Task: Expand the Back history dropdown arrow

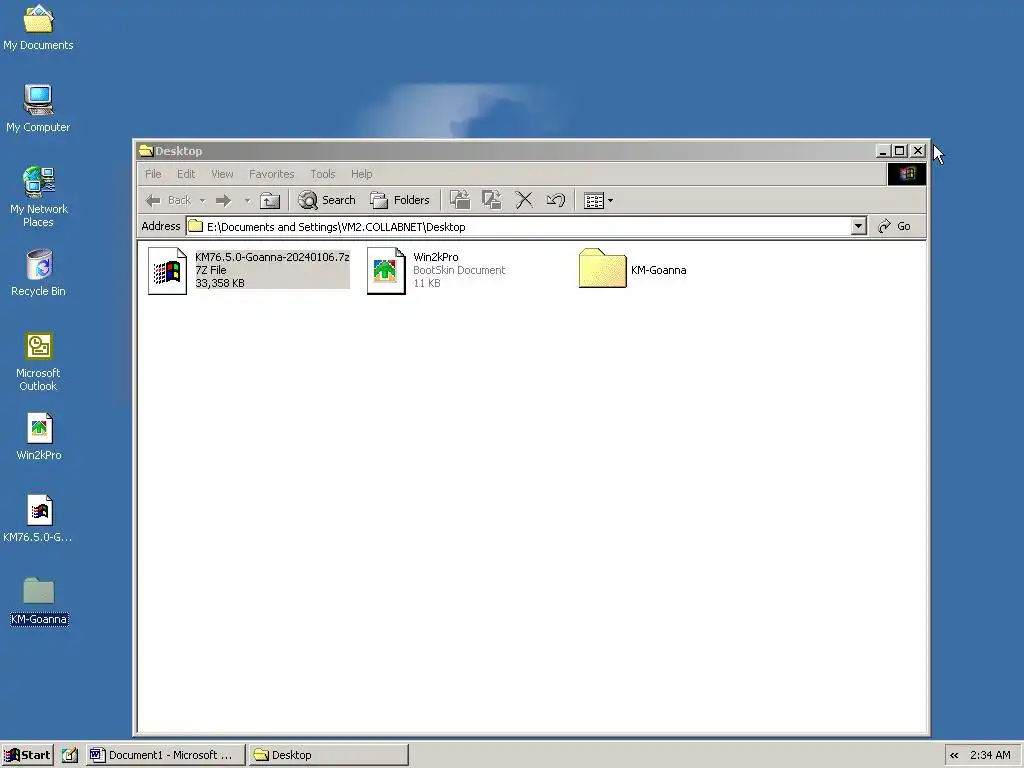Action: (x=202, y=200)
